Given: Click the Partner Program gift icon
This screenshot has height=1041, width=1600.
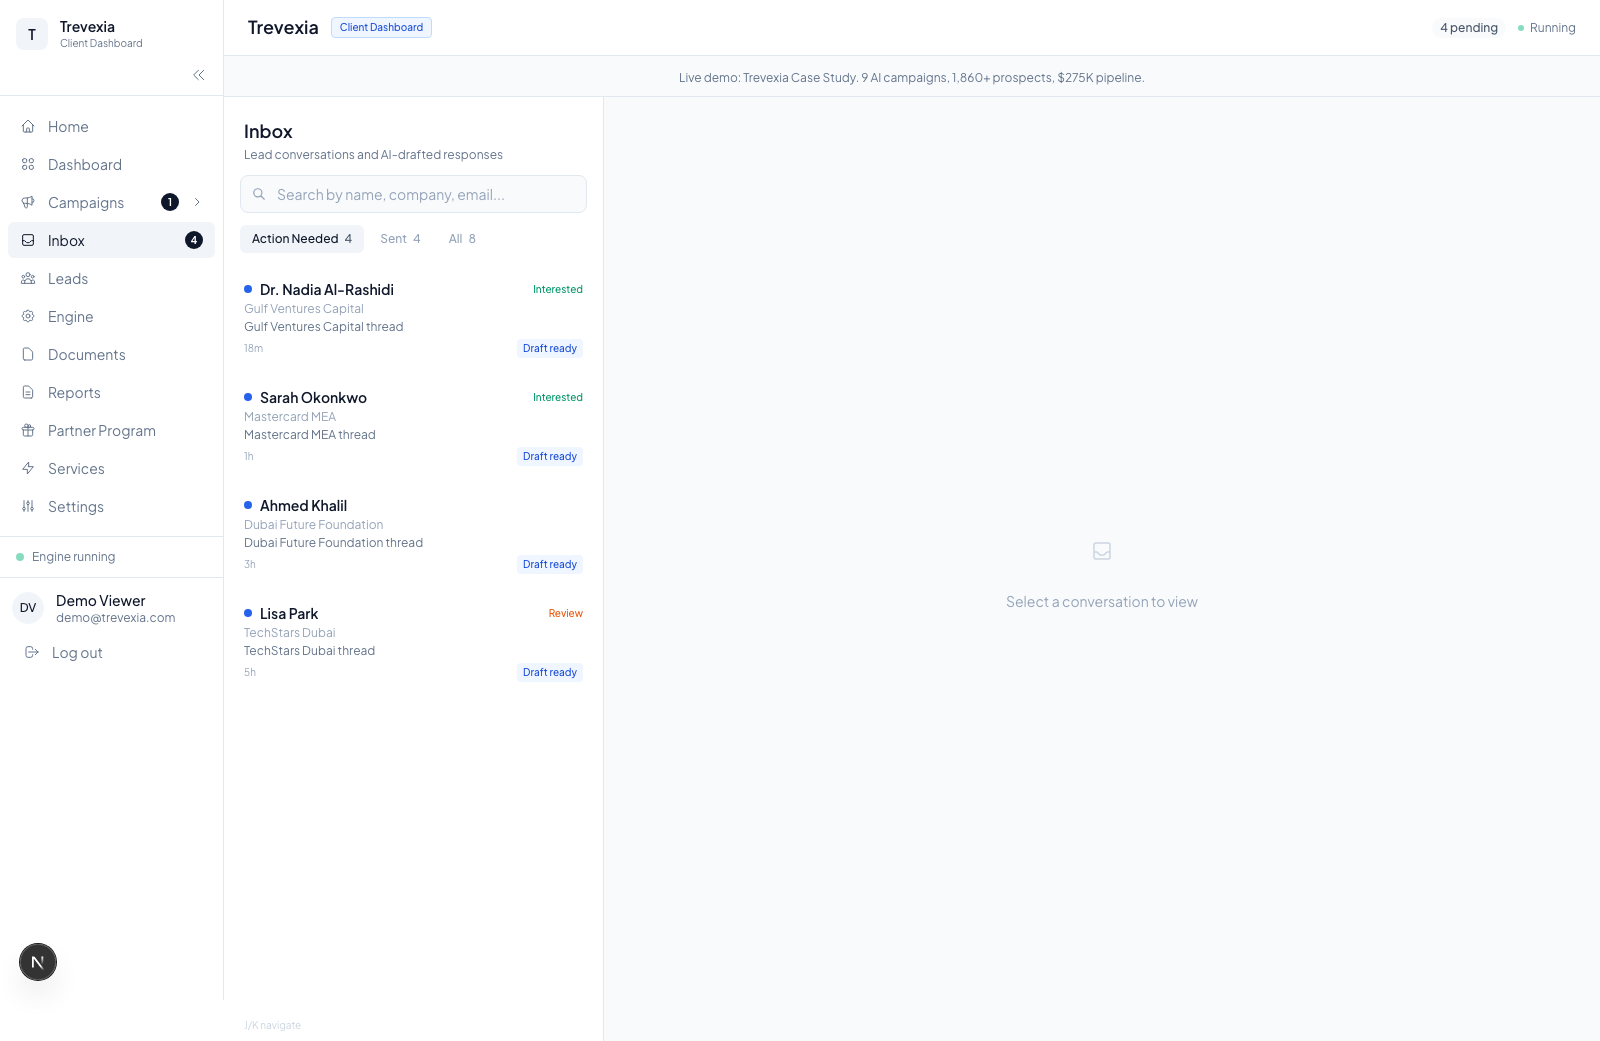Looking at the screenshot, I should click(28, 431).
